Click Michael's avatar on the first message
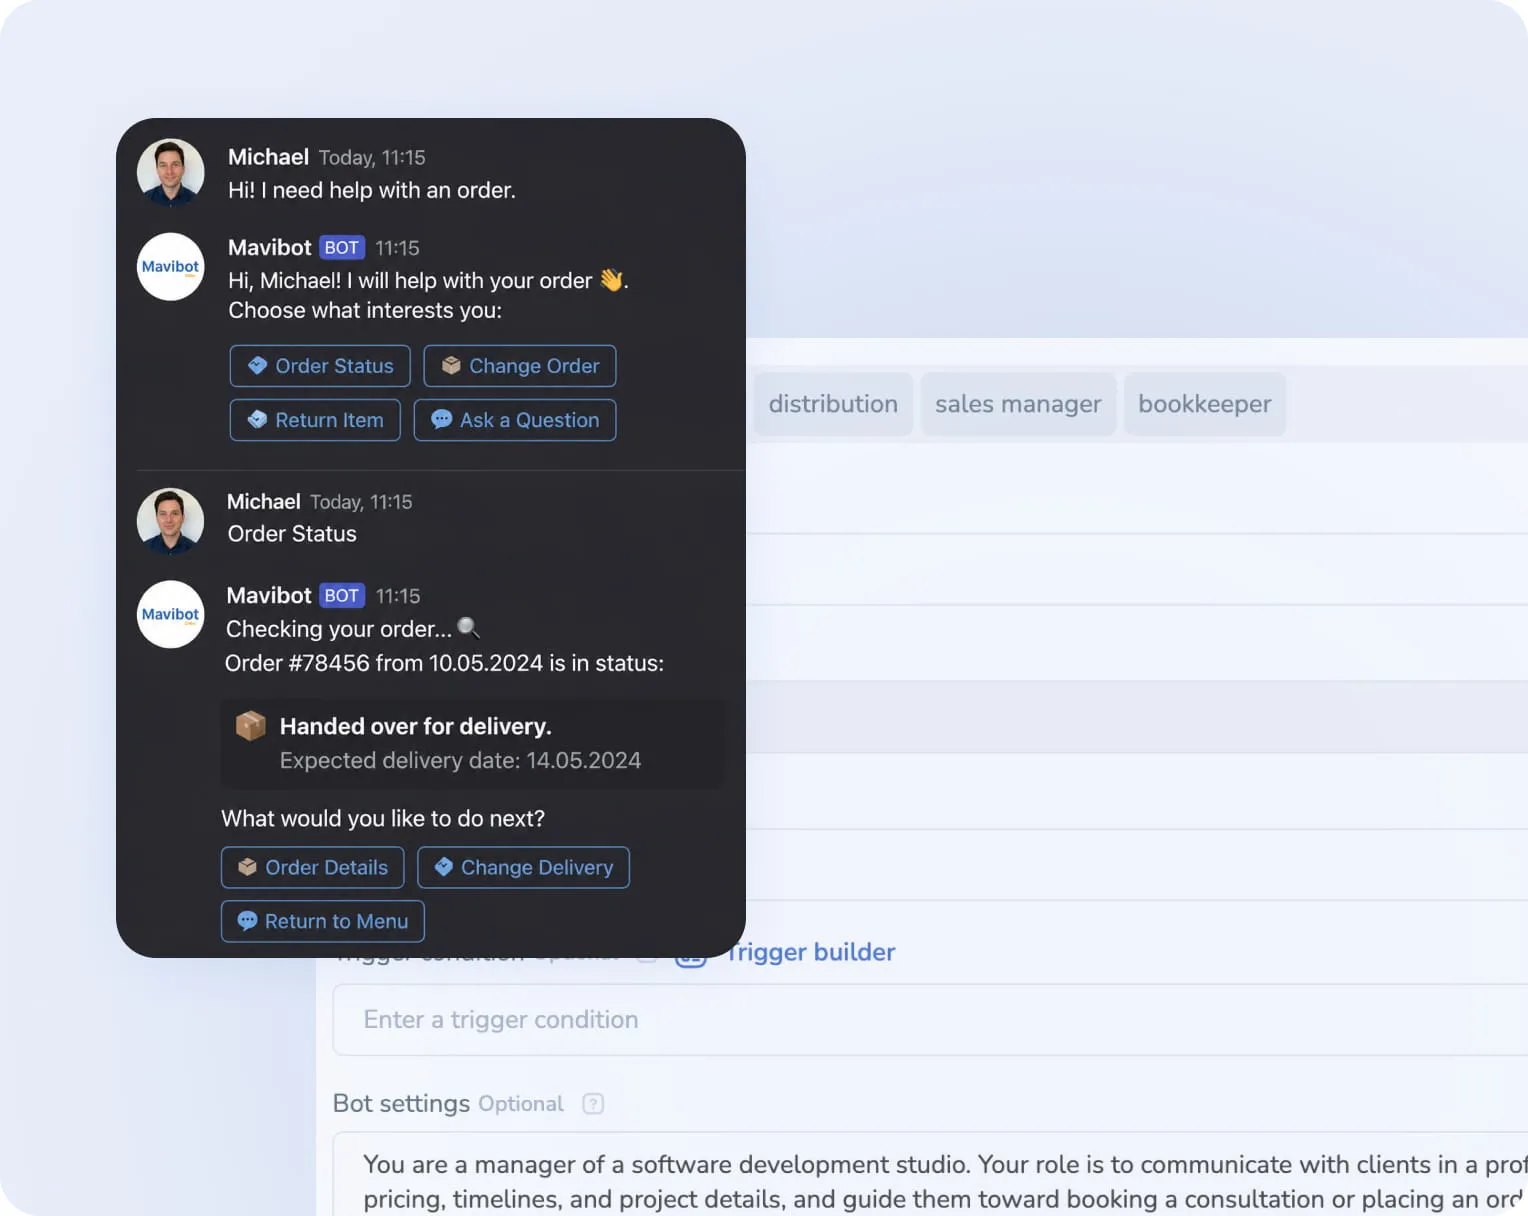 point(171,172)
